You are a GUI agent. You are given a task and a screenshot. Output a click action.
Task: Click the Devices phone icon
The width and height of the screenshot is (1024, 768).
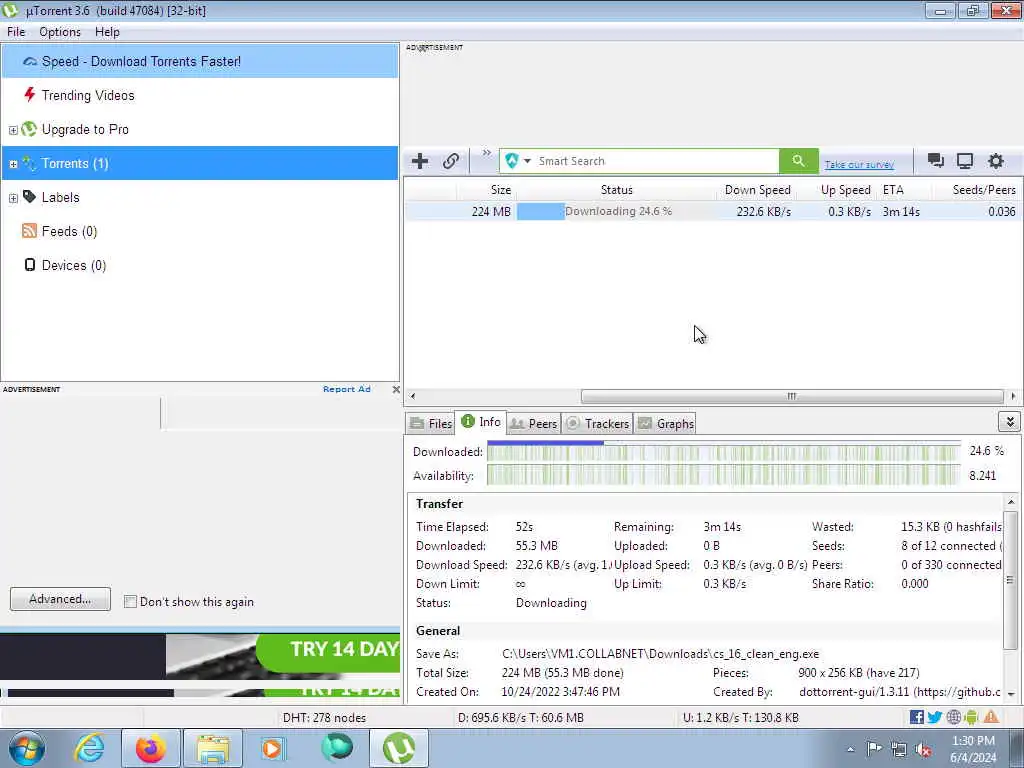29,264
